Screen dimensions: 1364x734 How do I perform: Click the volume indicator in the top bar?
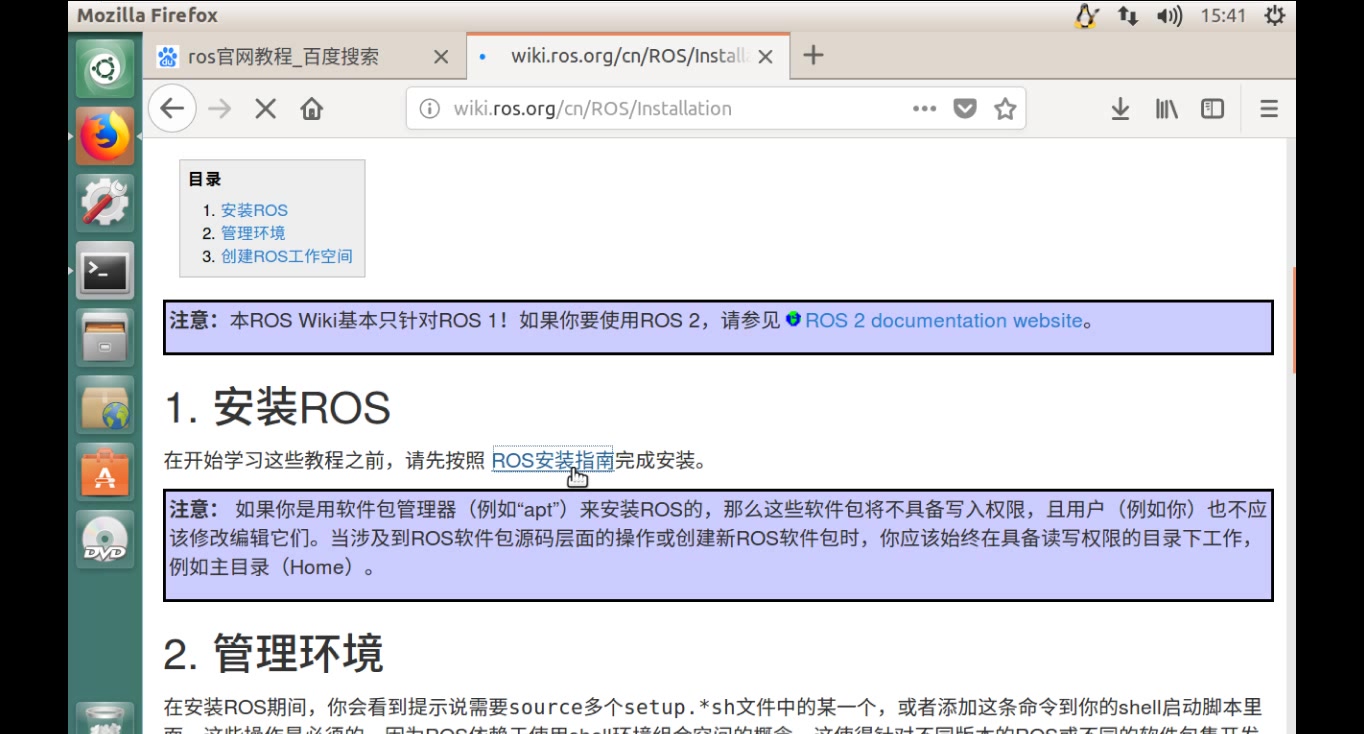tap(1168, 15)
